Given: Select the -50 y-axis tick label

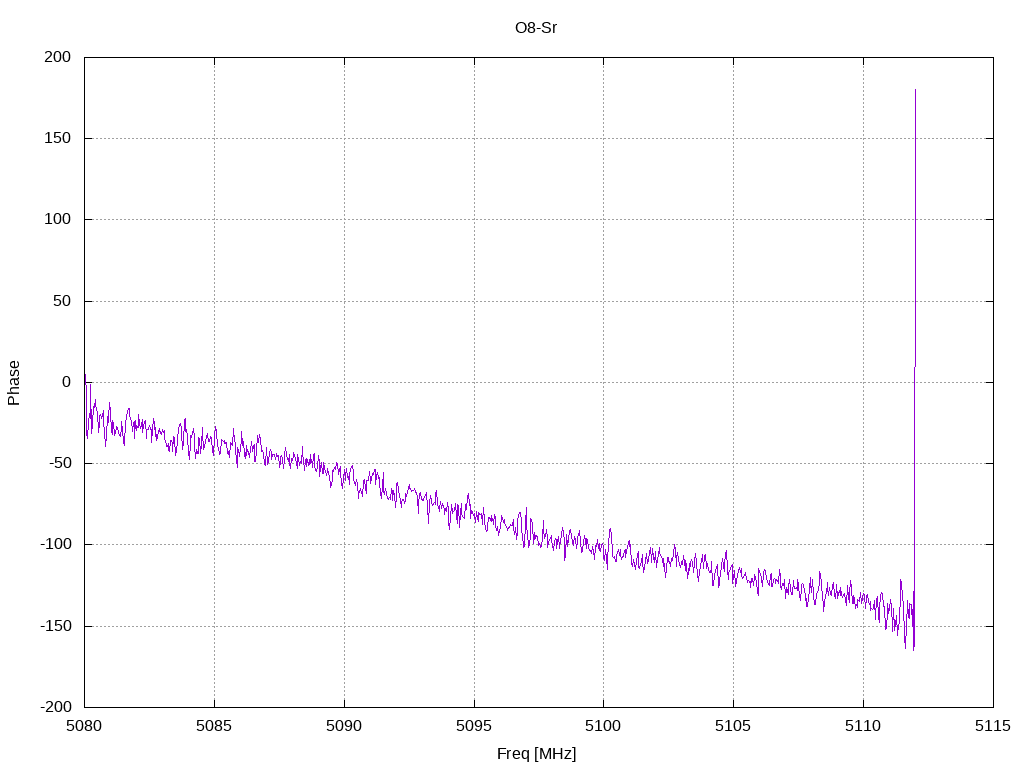Looking at the screenshot, I should coord(59,463).
